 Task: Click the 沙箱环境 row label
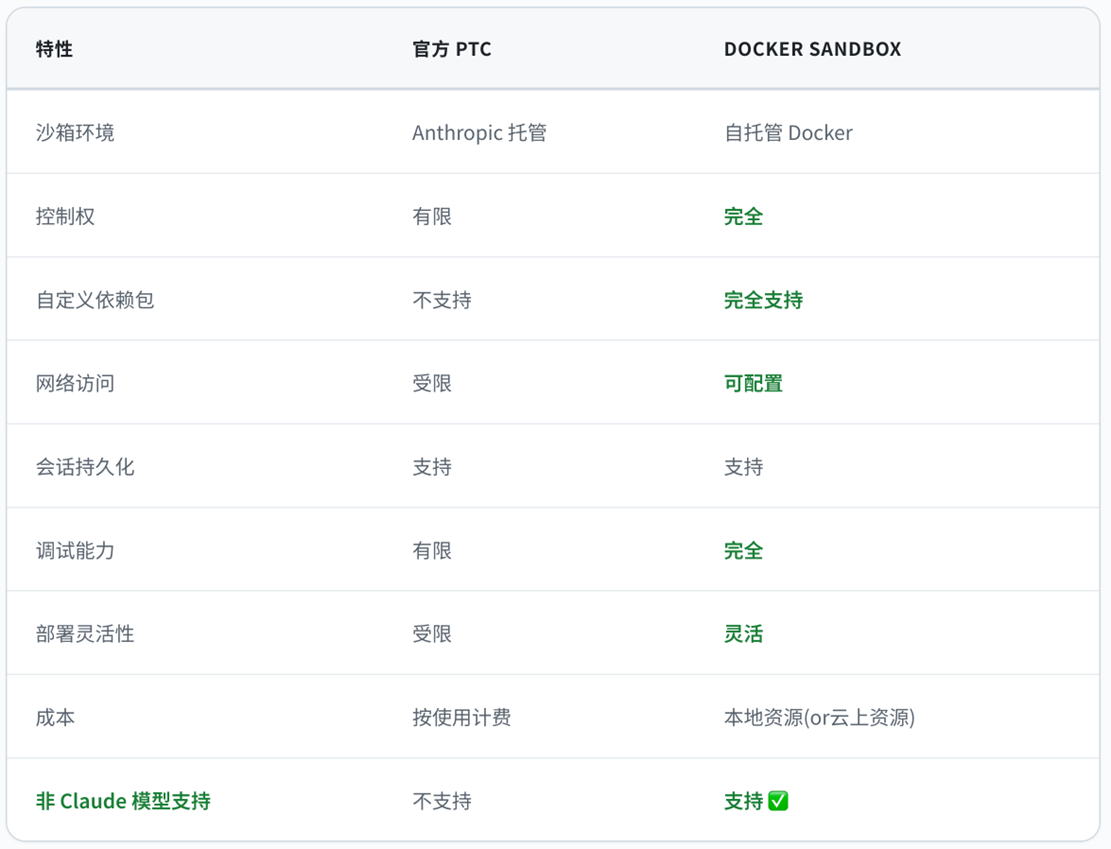tap(75, 133)
